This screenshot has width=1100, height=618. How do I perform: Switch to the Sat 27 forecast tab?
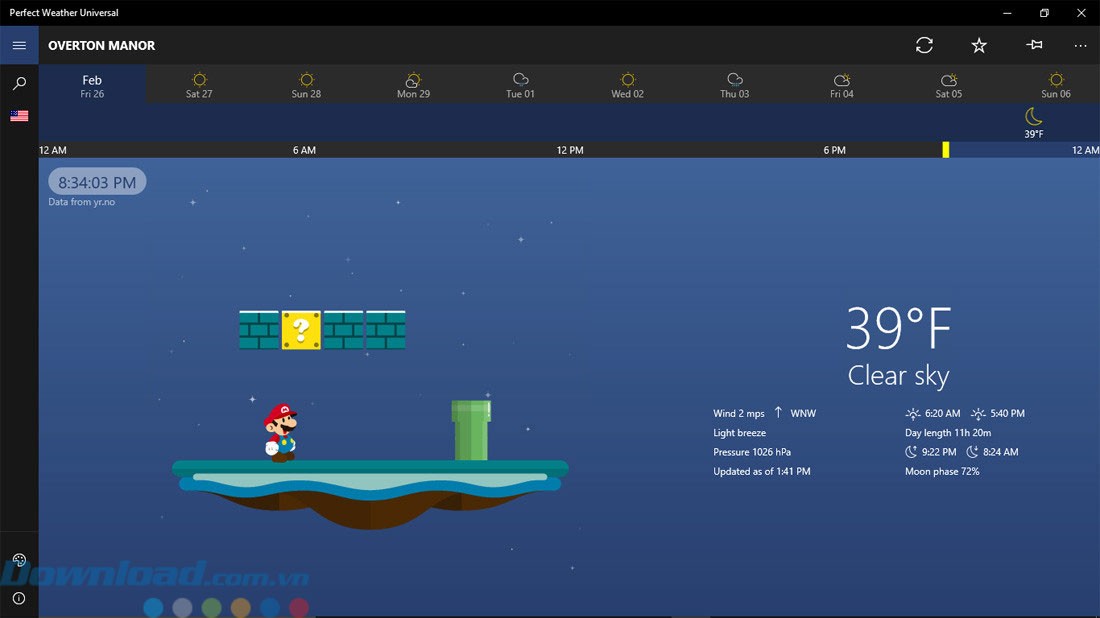coord(199,85)
